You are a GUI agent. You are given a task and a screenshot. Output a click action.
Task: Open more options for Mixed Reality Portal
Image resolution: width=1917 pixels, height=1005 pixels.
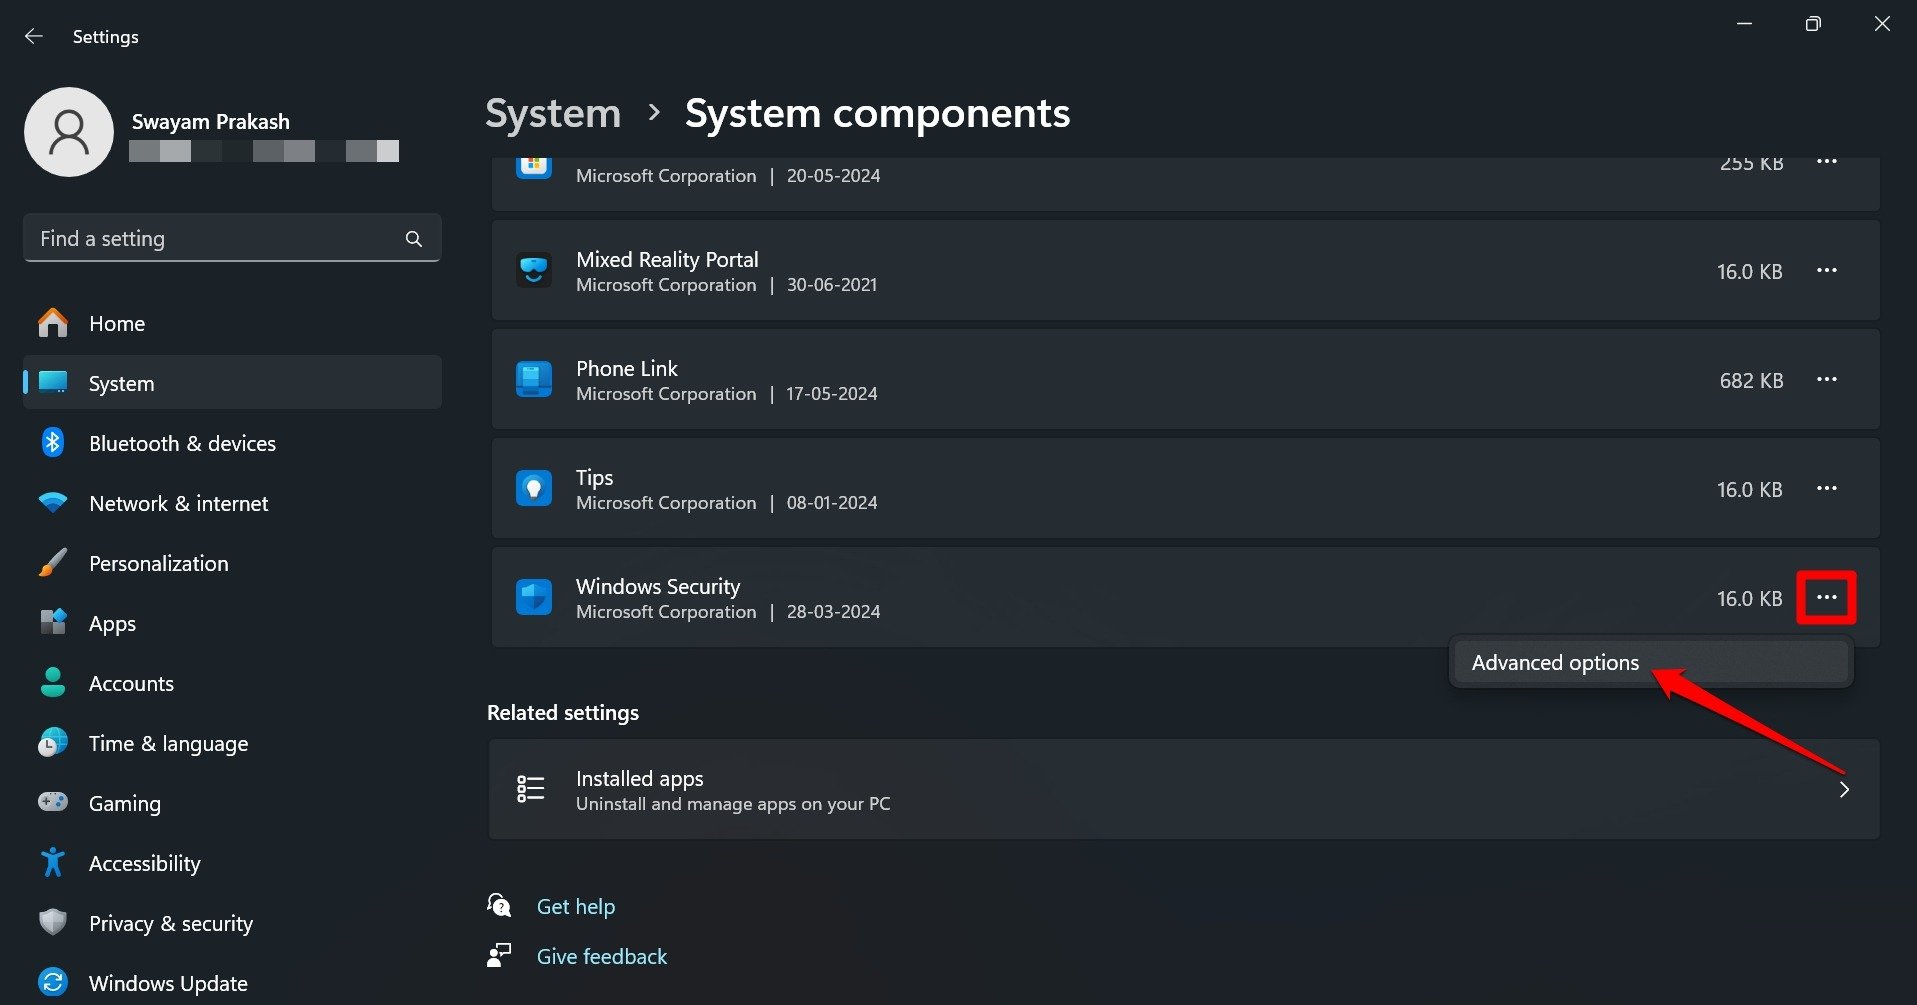click(x=1826, y=271)
